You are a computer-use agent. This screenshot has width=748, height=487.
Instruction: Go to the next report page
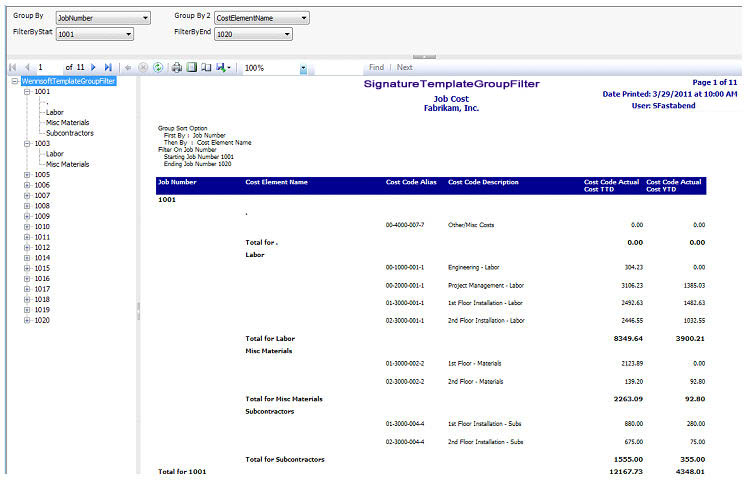click(93, 68)
